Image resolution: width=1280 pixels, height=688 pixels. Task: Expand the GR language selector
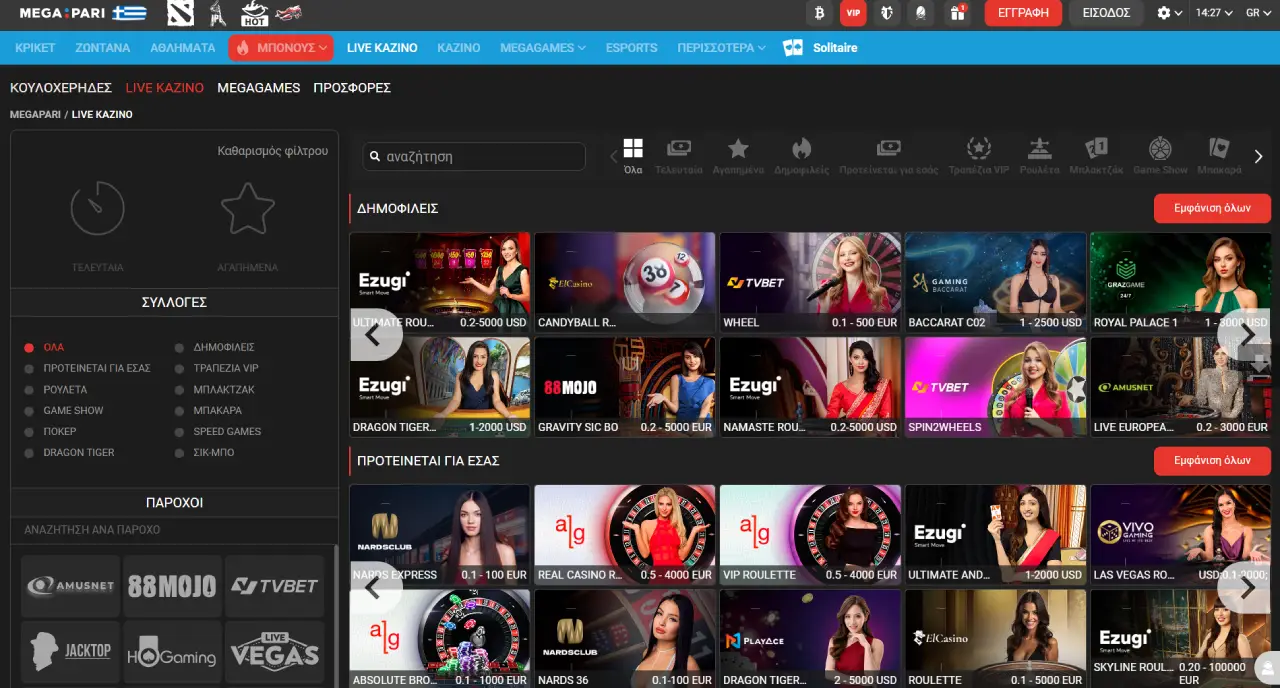coord(1258,13)
